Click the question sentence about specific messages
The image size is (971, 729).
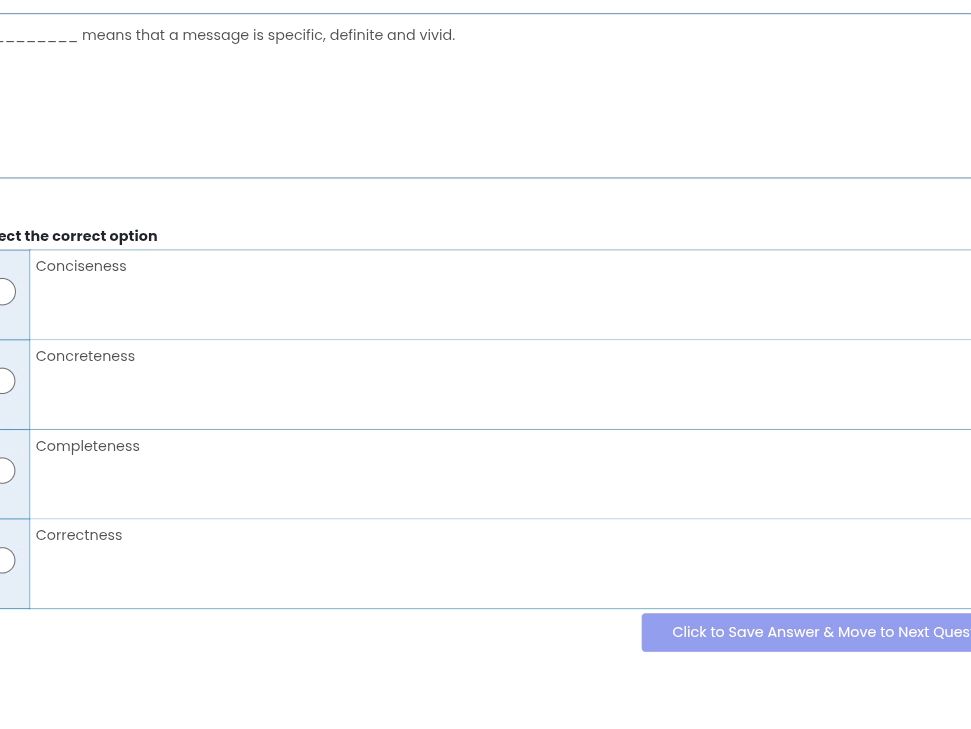(268, 35)
